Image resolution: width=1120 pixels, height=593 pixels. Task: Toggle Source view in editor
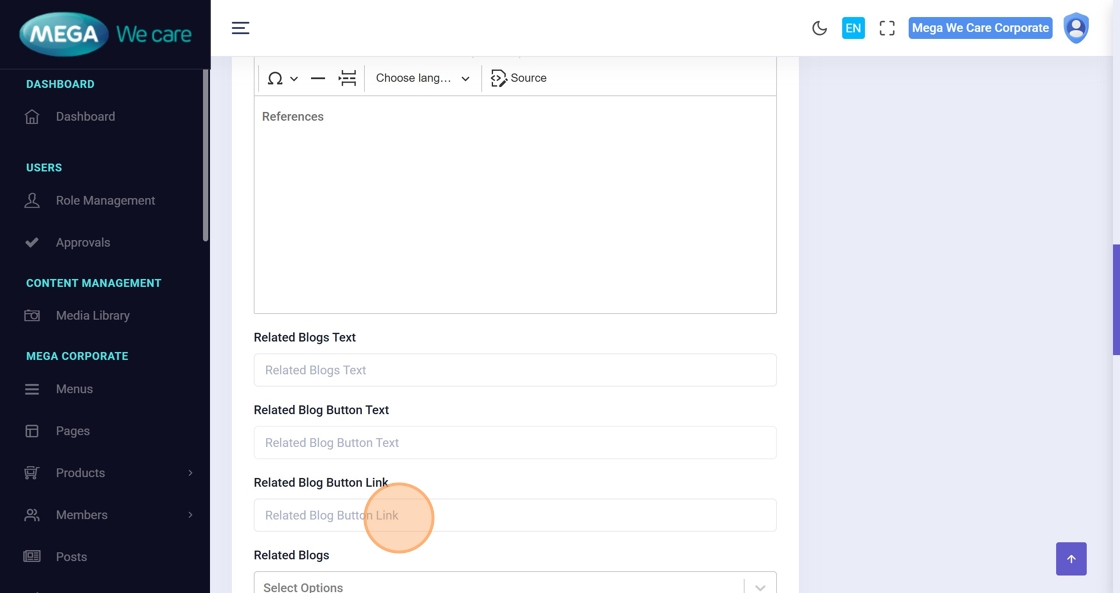pos(519,78)
